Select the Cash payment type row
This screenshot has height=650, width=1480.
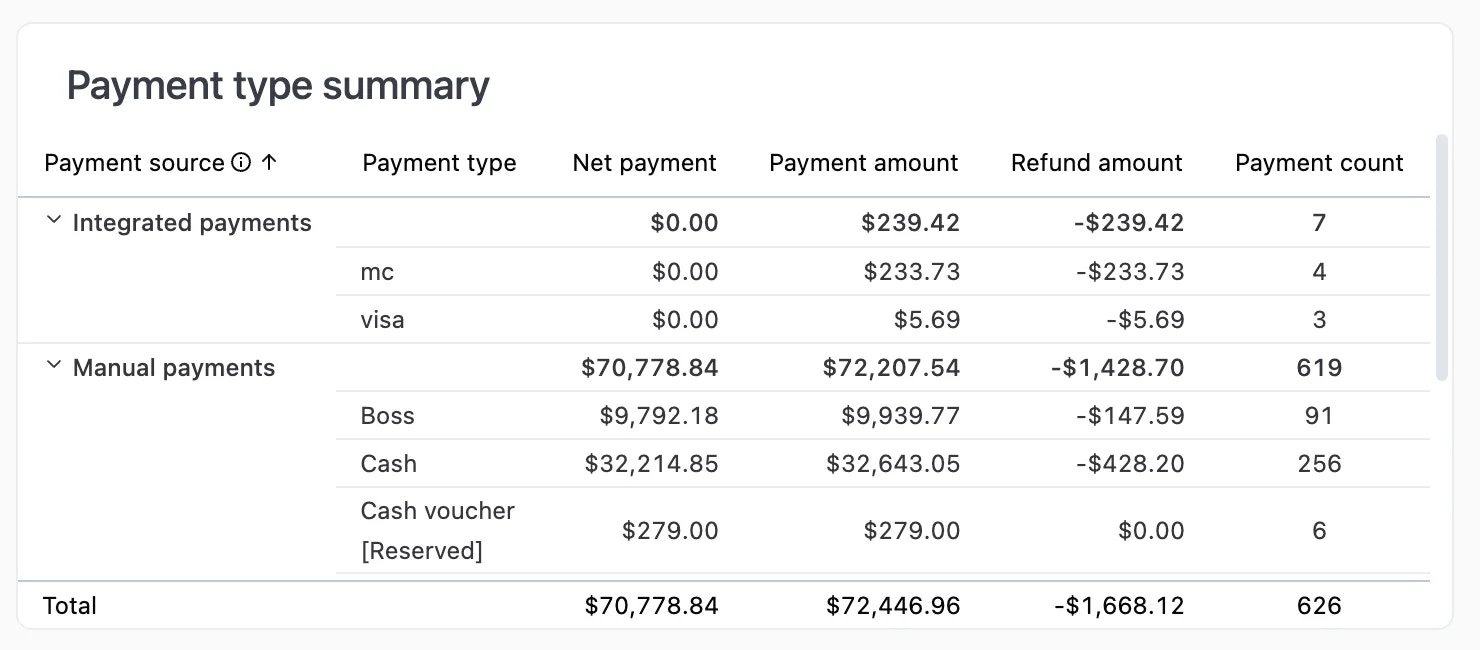pyautogui.click(x=388, y=463)
